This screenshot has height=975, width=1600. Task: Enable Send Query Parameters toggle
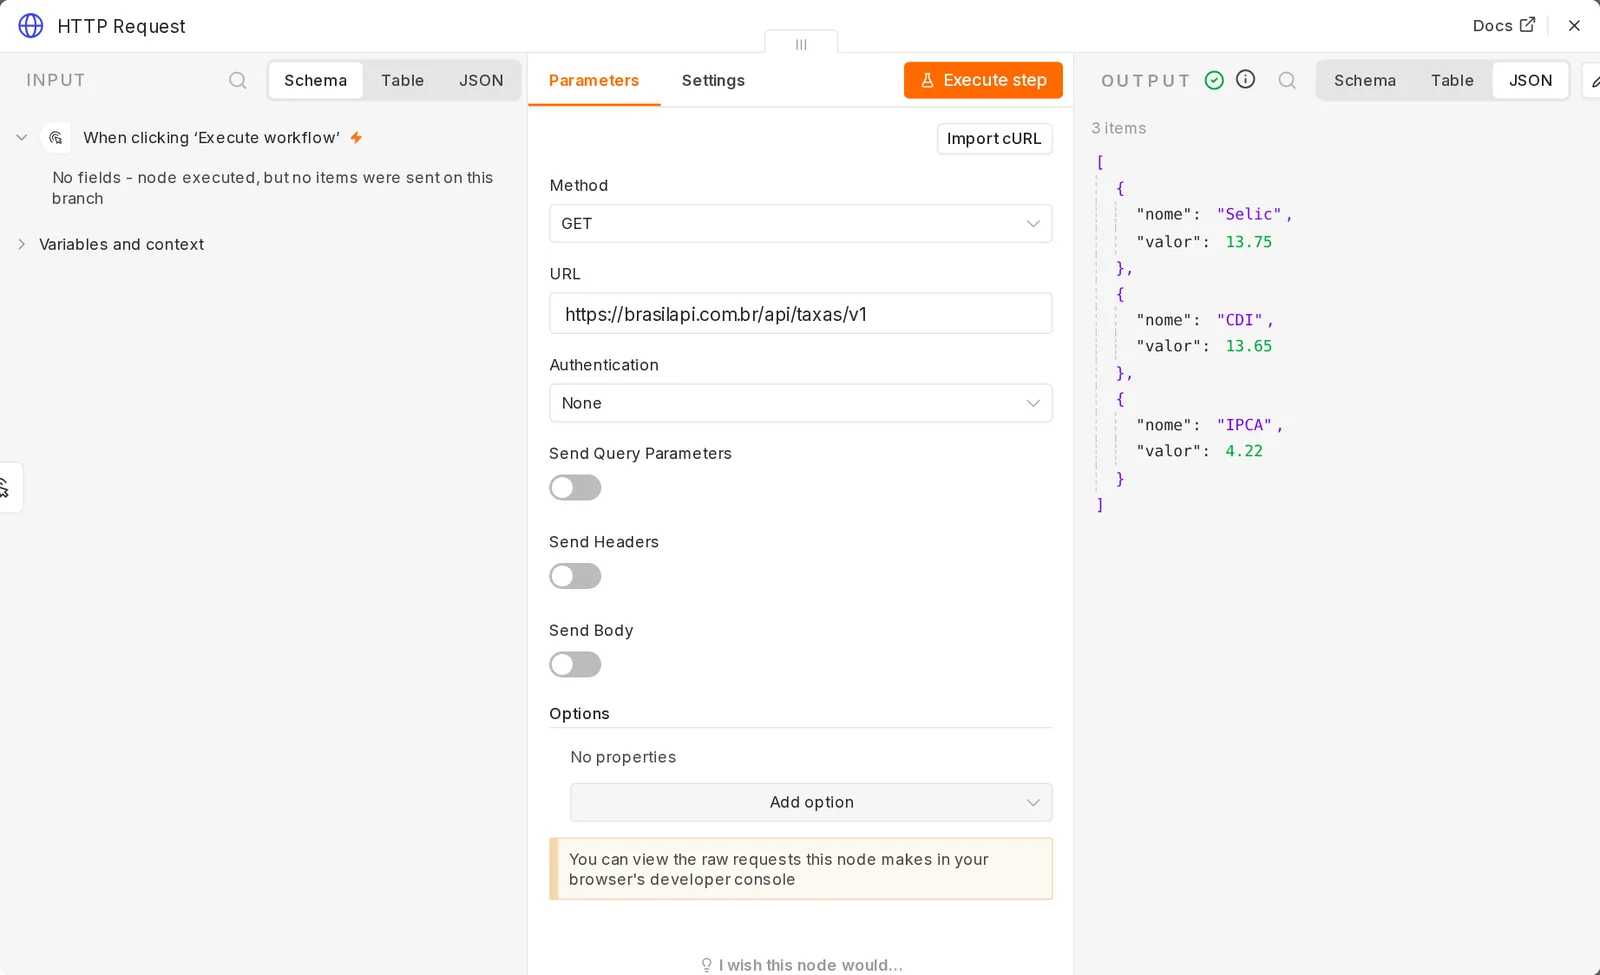pyautogui.click(x=575, y=488)
